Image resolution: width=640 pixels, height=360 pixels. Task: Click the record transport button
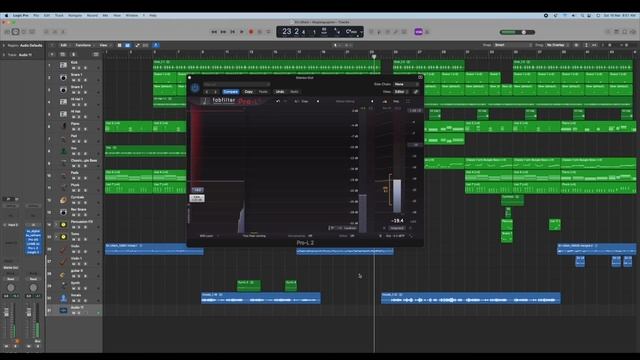[251, 32]
